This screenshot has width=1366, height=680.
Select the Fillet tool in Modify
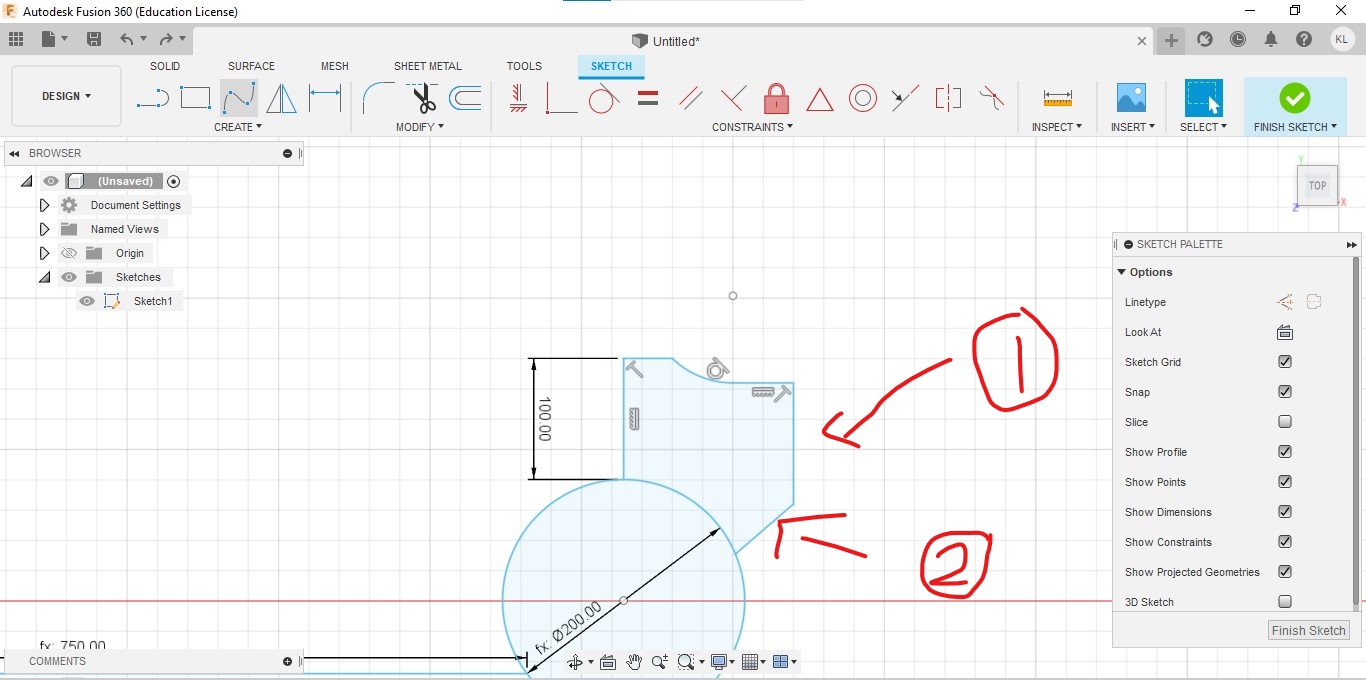coord(378,98)
